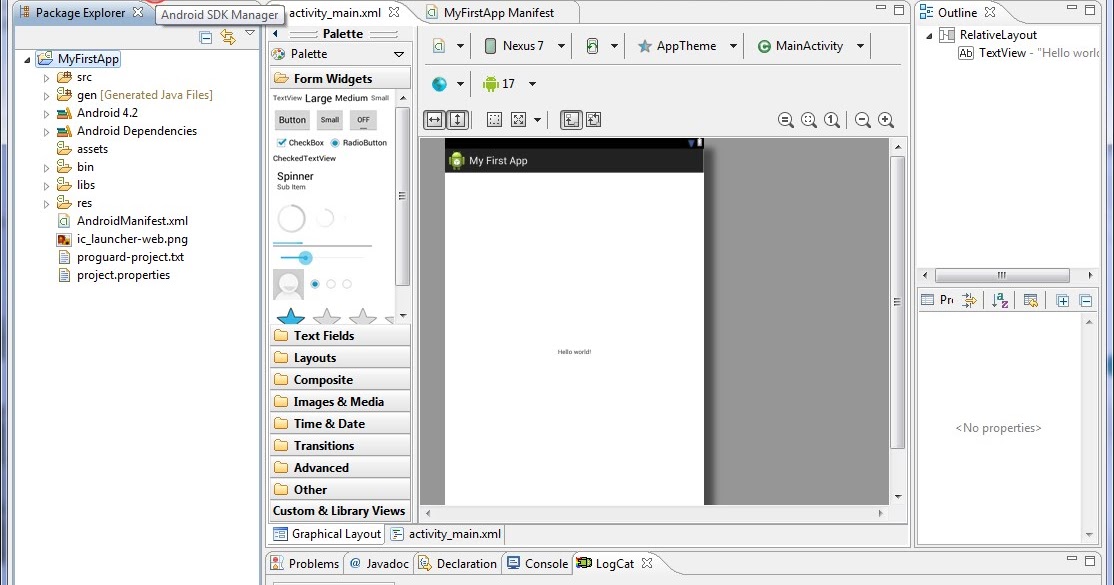
Task: Open Package Explorer view menu triangle
Action: [x=250, y=33]
